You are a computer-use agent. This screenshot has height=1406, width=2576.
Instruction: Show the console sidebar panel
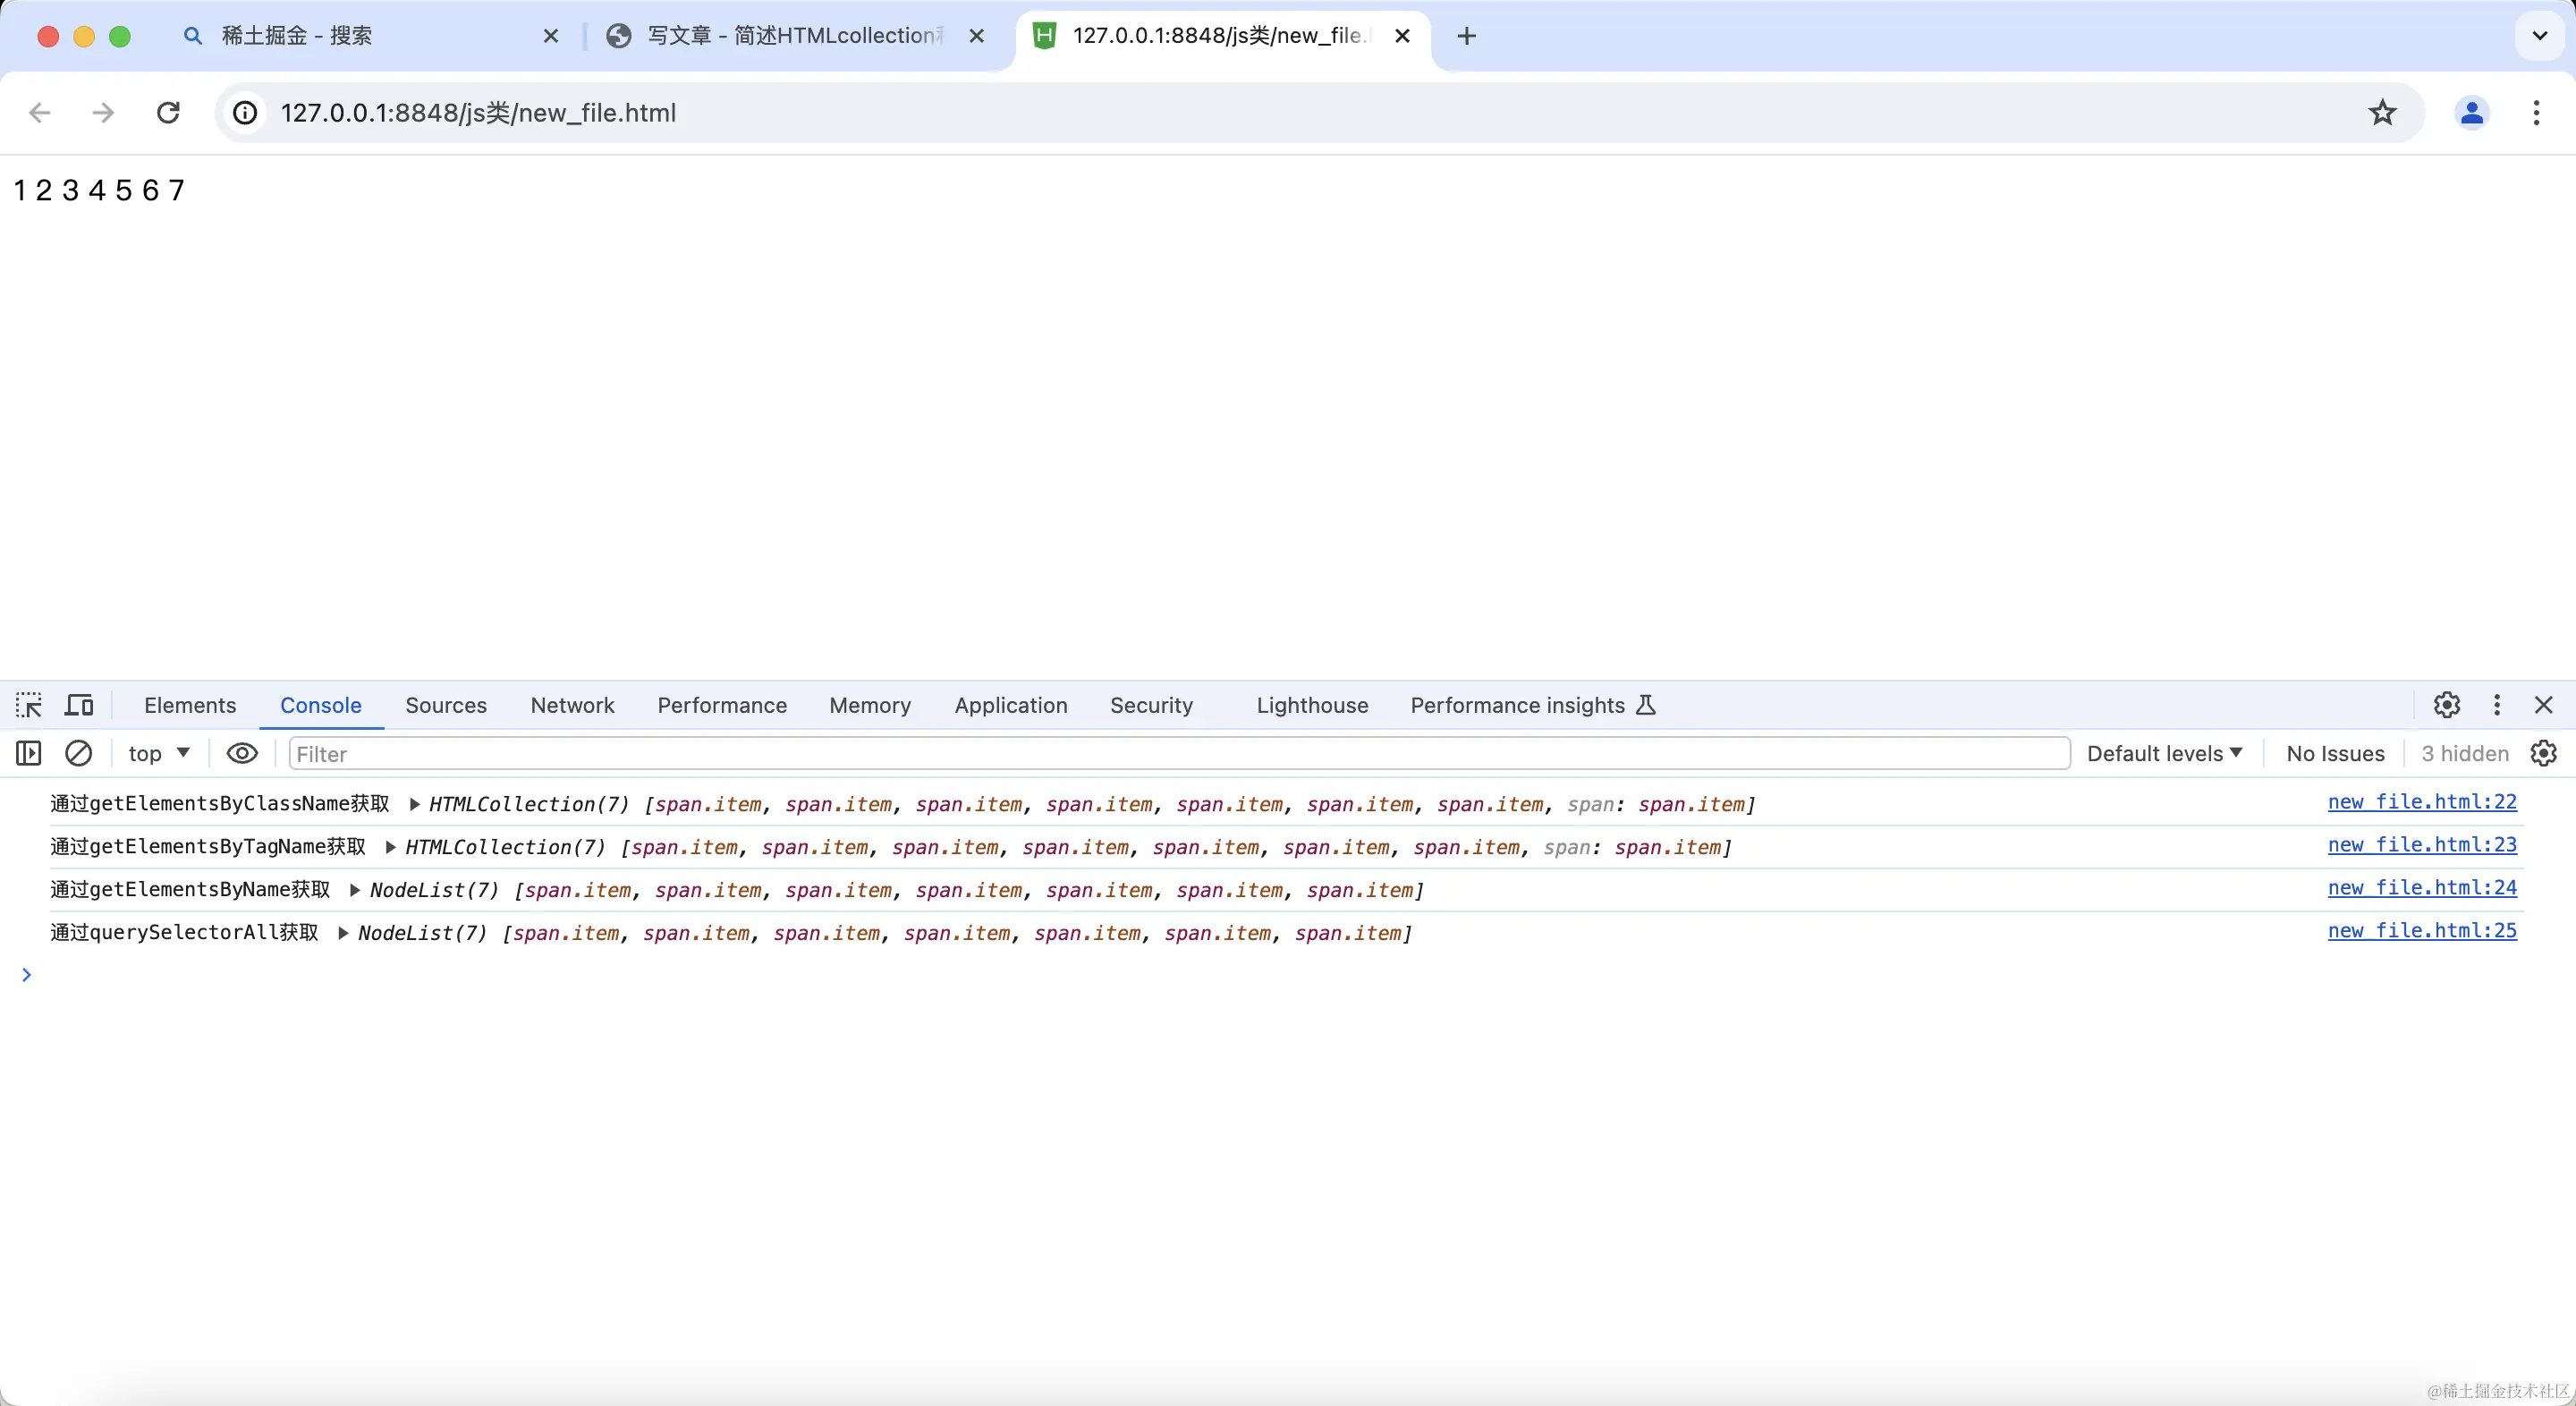pyautogui.click(x=29, y=753)
